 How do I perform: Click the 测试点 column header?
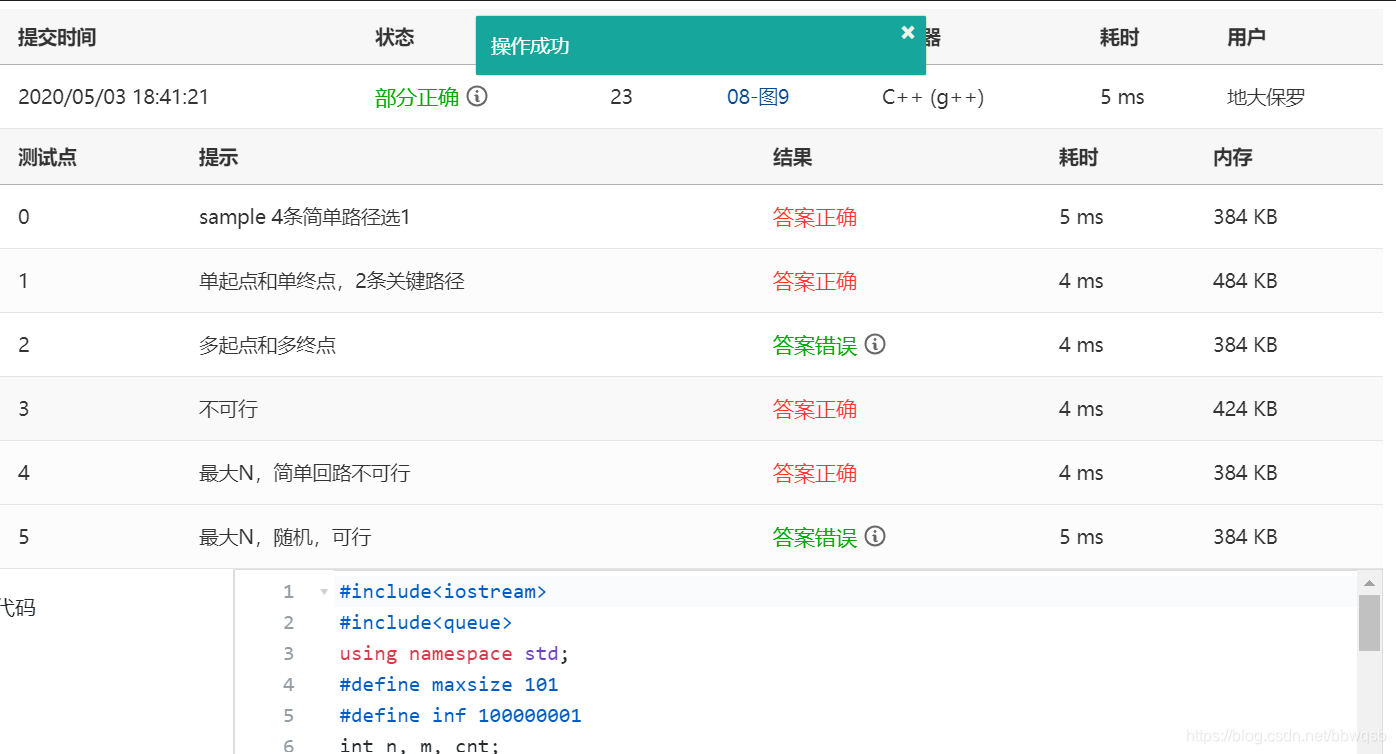coord(47,157)
